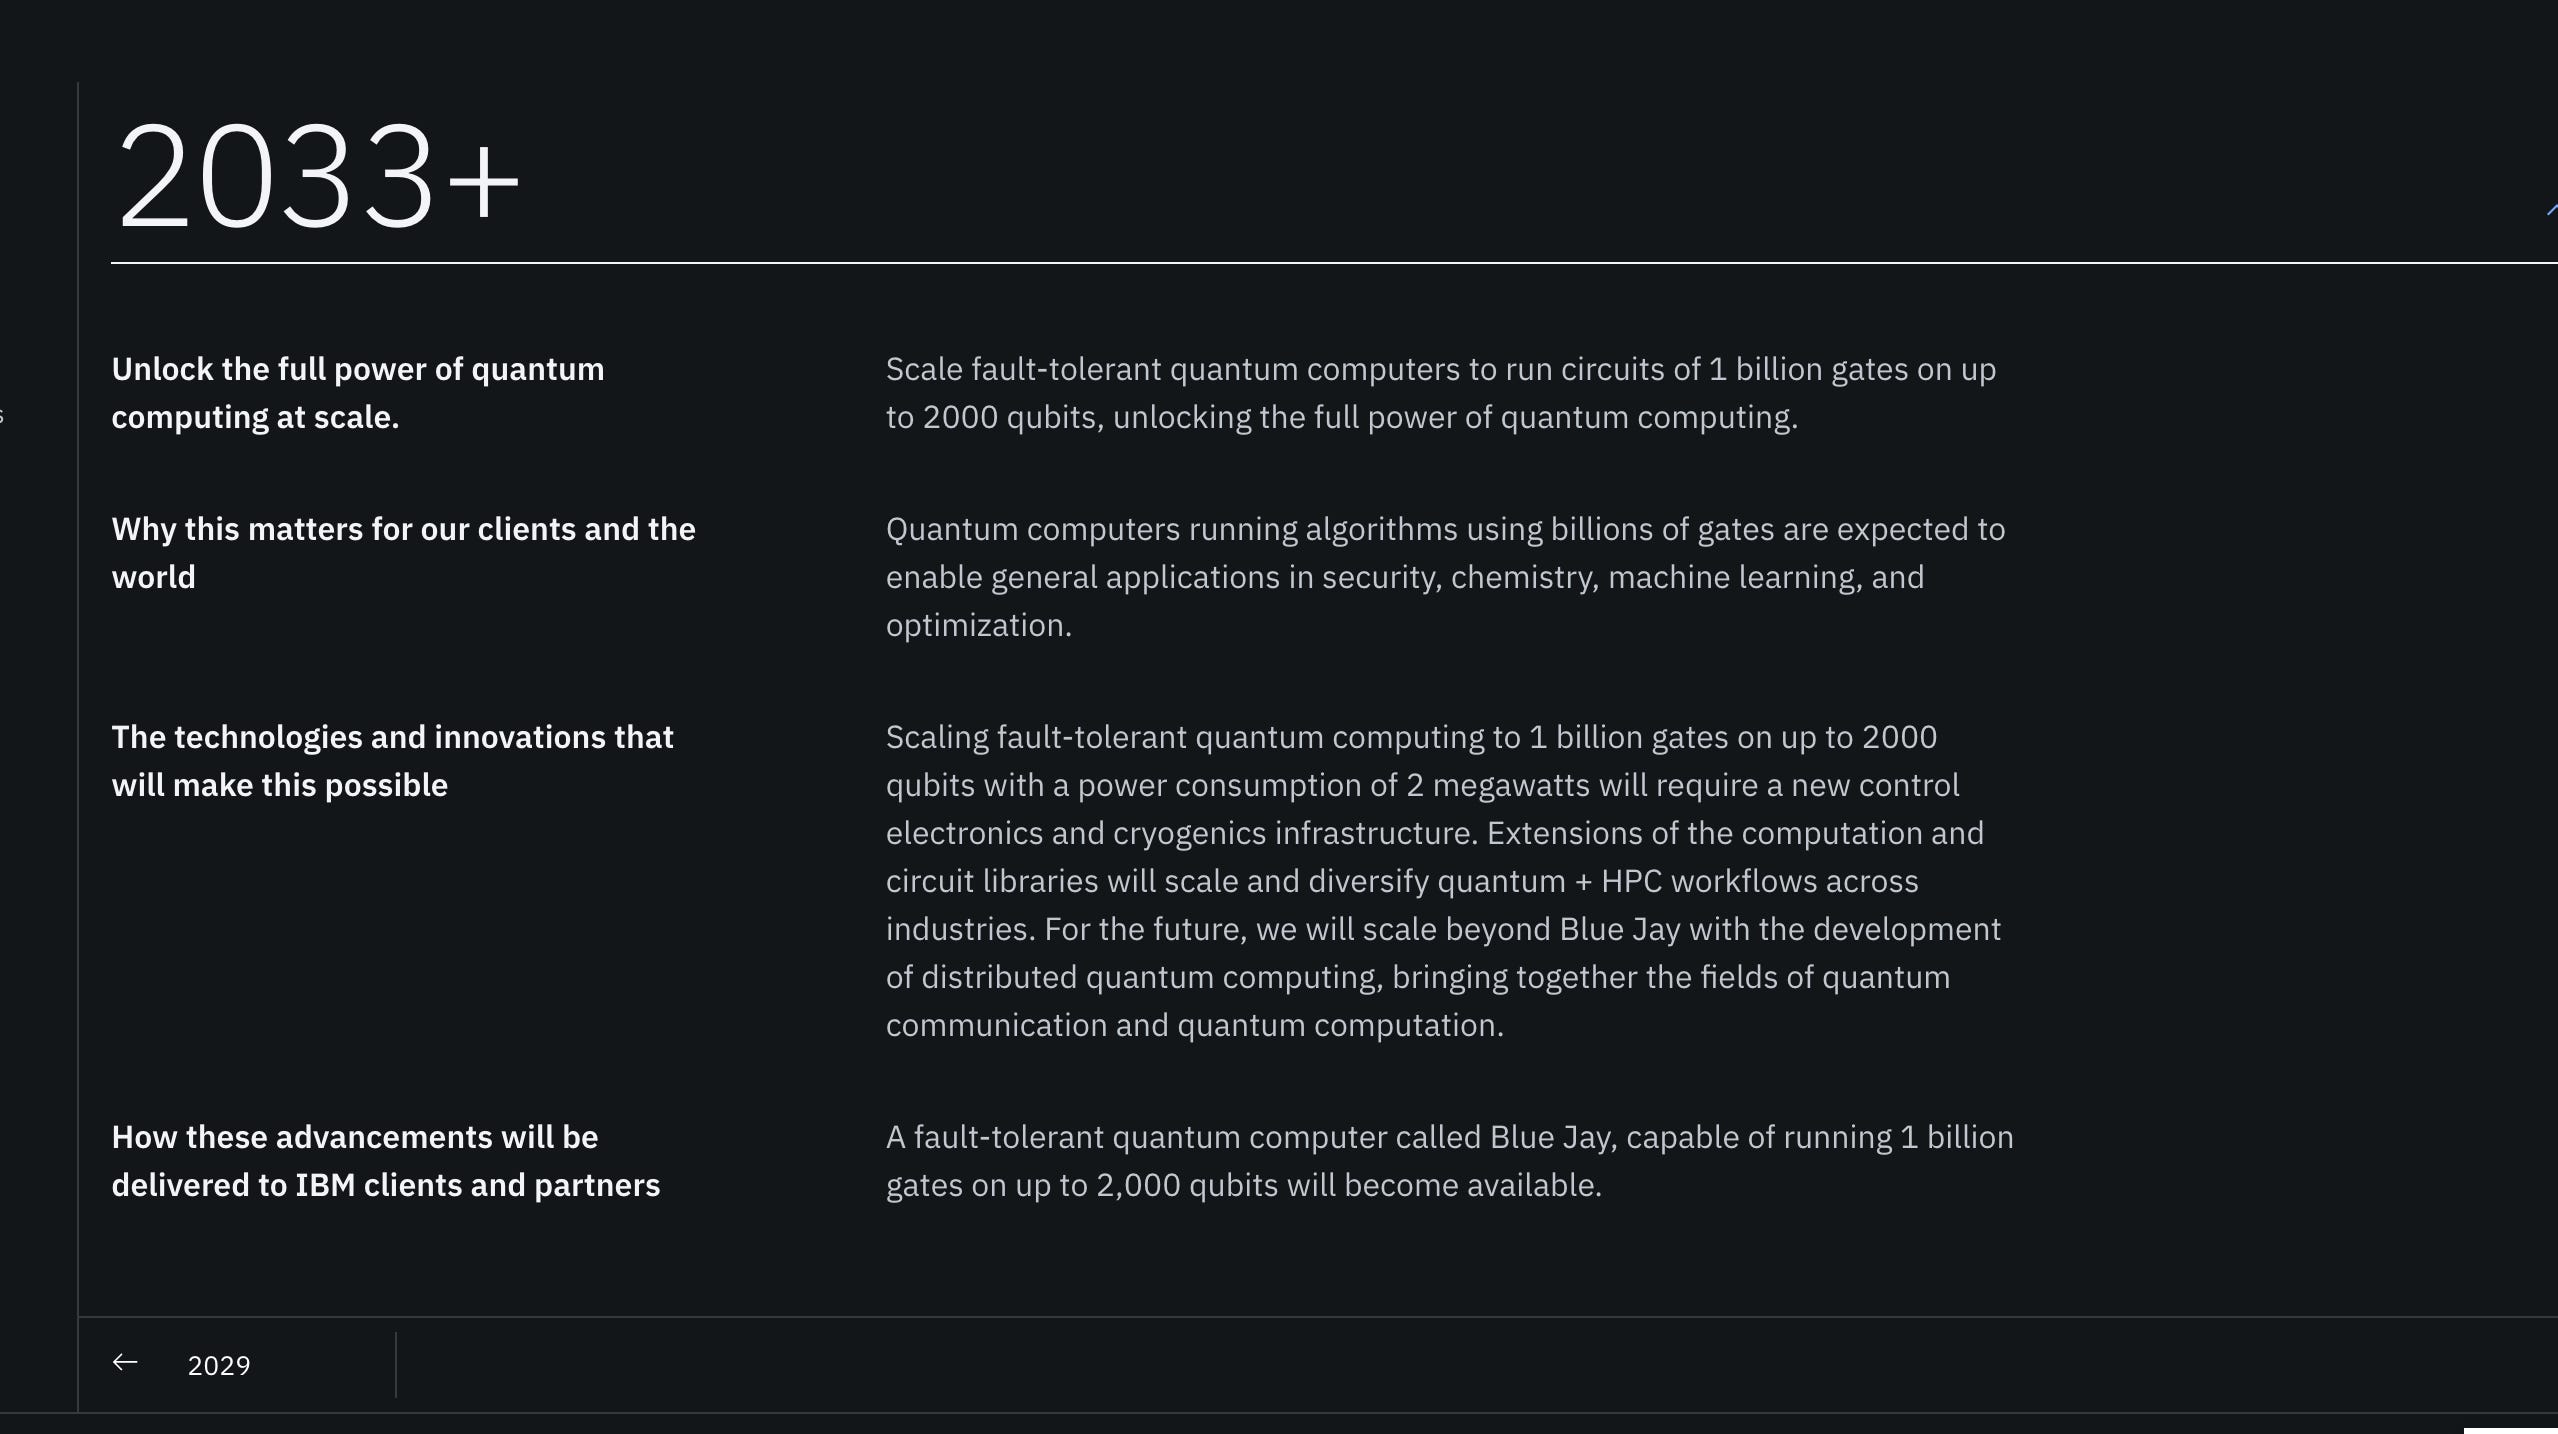Click paragraph starting 'Quantum computers running algorithms'
This screenshot has width=2558, height=1434.
tap(1445, 577)
